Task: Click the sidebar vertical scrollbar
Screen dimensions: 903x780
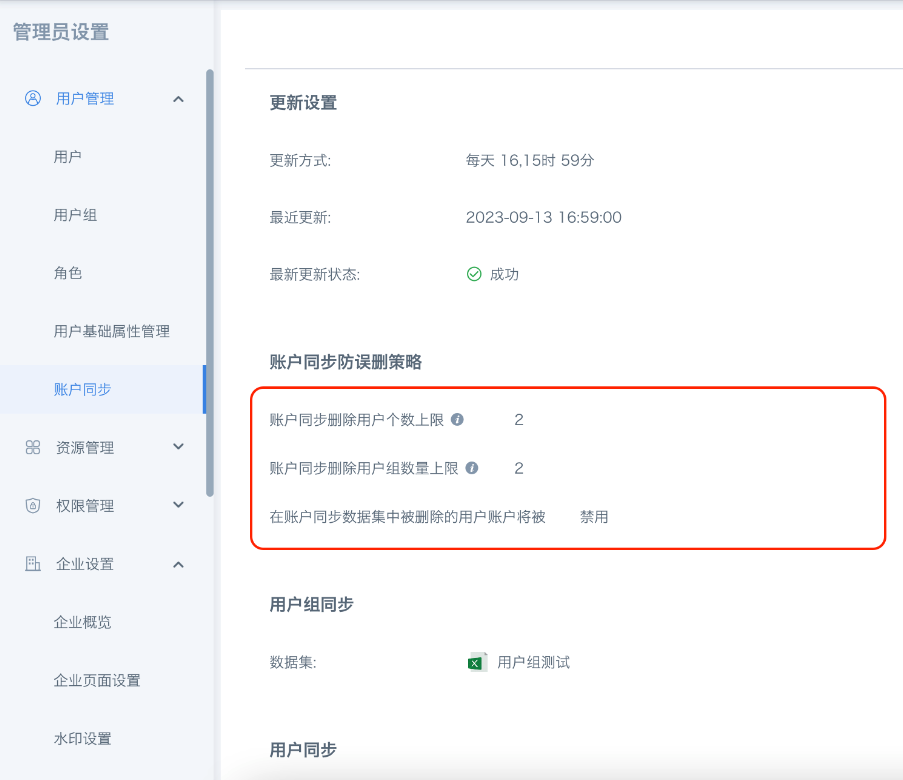Action: 209,280
